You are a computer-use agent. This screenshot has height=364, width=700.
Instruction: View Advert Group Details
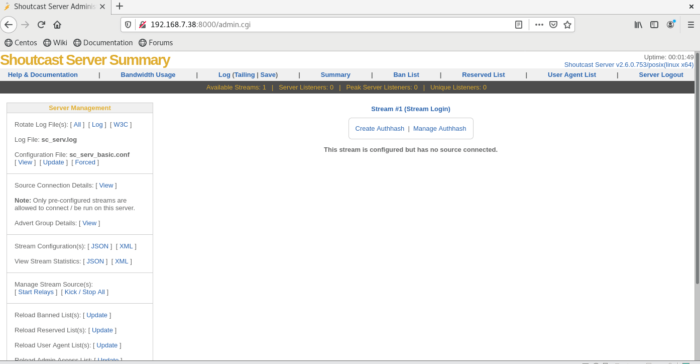pos(89,223)
